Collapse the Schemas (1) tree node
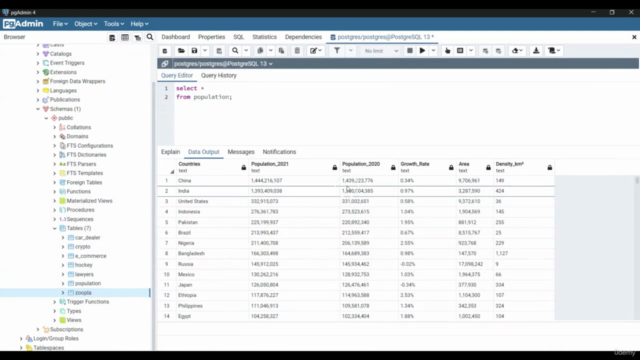 pyautogui.click(x=38, y=109)
